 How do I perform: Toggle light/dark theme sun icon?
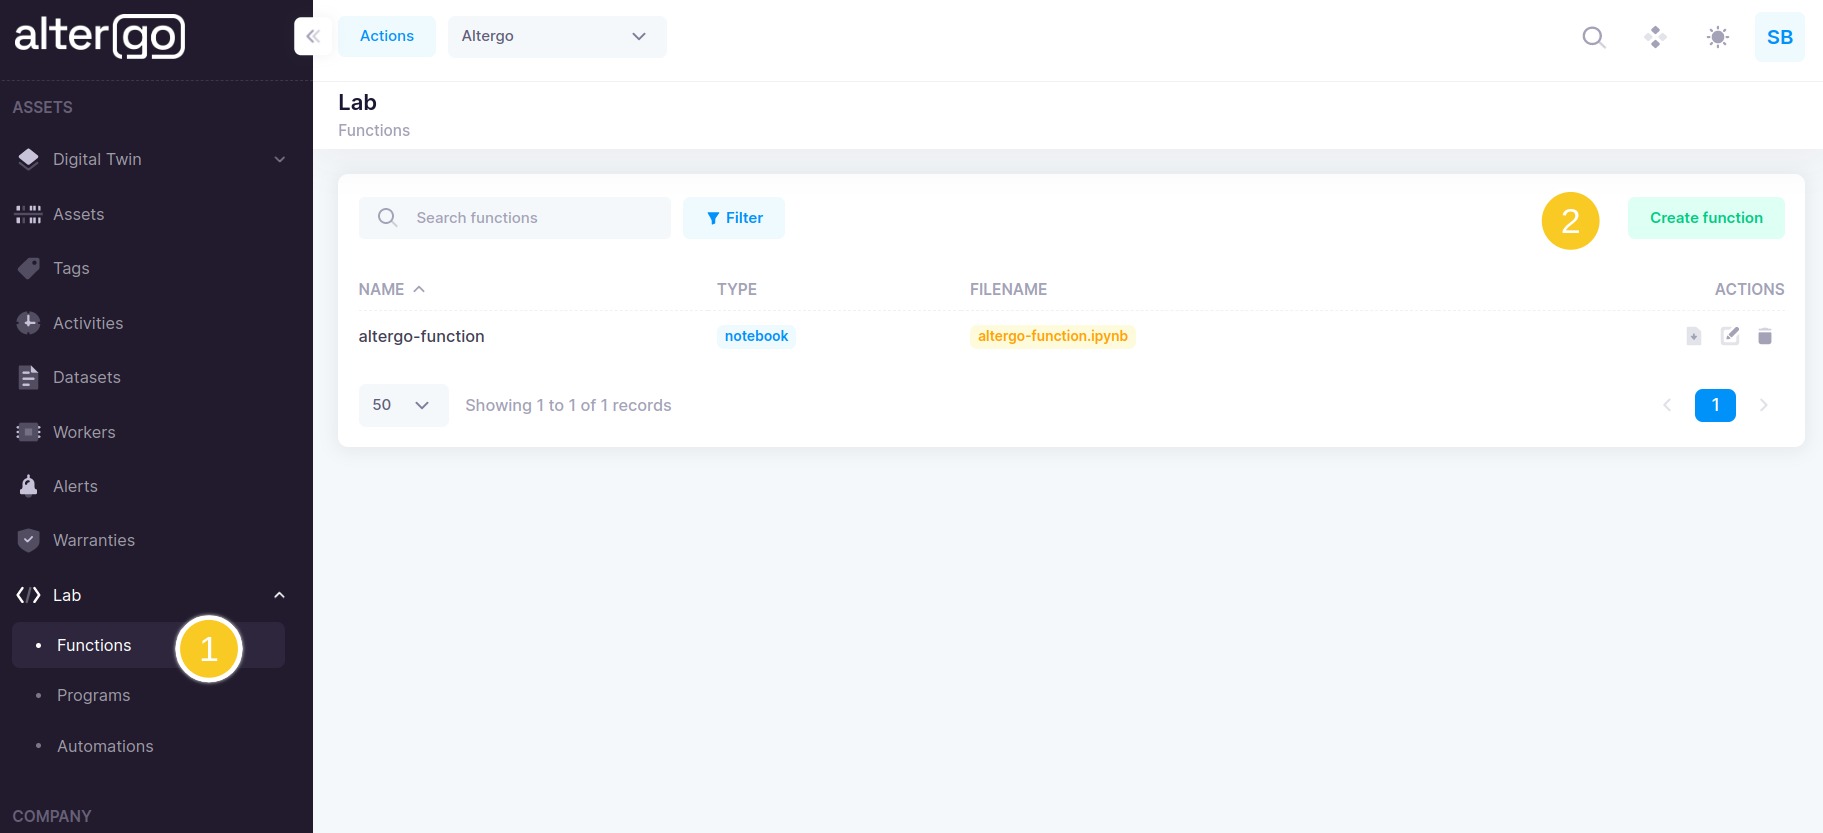pos(1717,37)
